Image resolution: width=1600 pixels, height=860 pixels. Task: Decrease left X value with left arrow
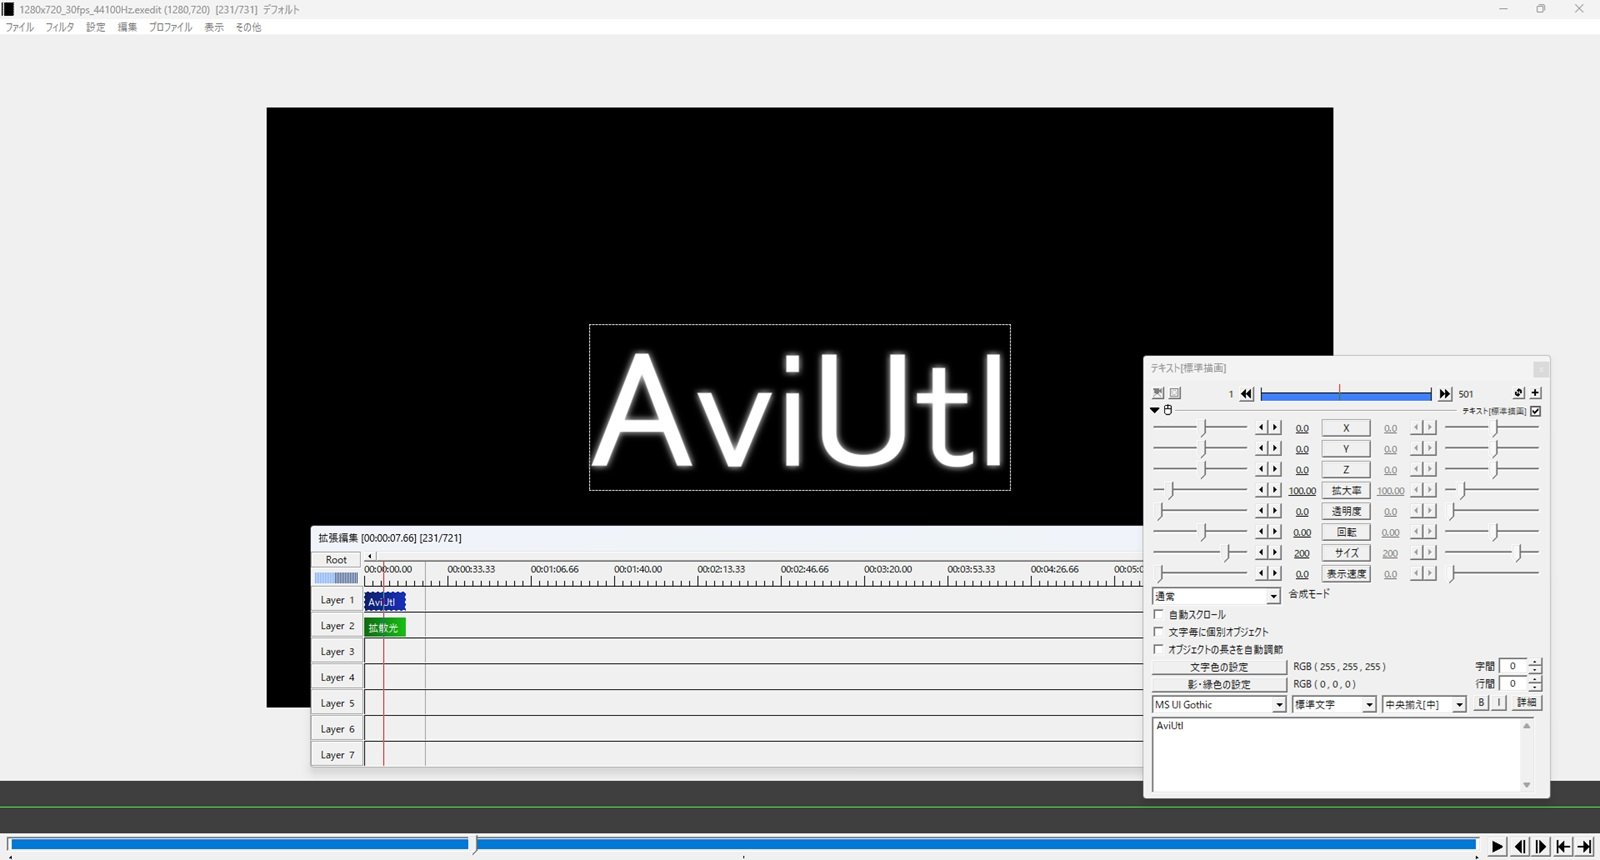[1262, 428]
